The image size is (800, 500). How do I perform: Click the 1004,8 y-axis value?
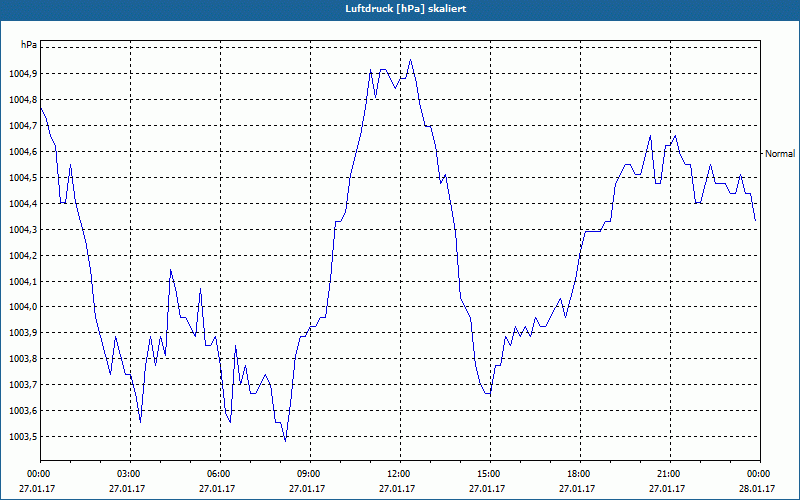coord(23,100)
